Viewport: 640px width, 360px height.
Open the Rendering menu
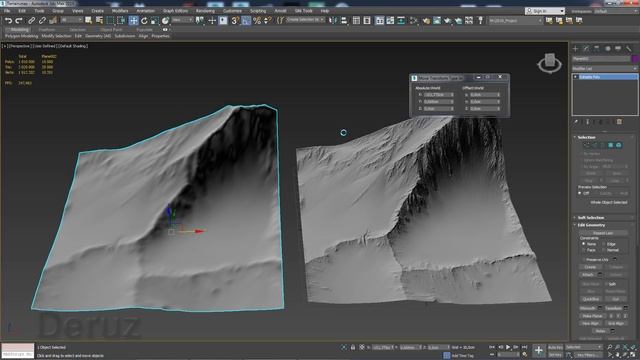(x=205, y=11)
